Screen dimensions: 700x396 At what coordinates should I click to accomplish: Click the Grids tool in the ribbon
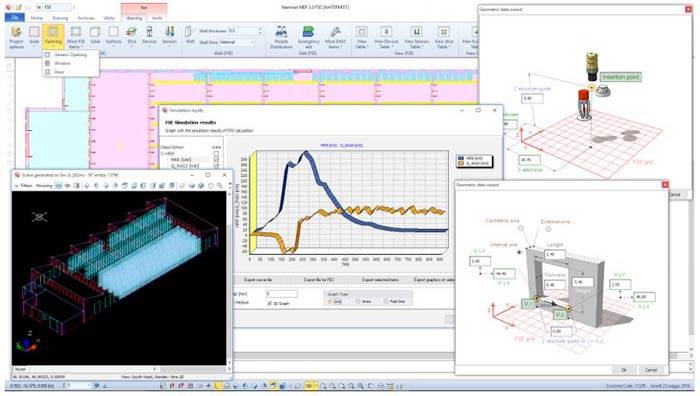pos(34,37)
